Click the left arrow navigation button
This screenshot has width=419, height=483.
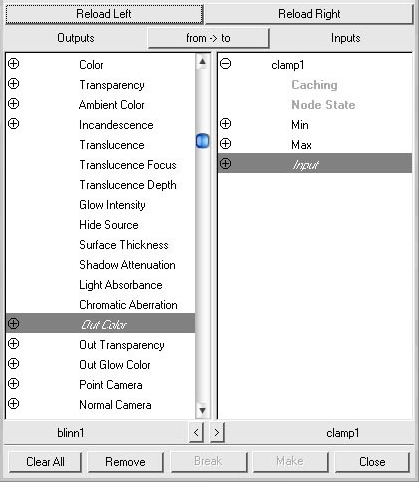196,433
